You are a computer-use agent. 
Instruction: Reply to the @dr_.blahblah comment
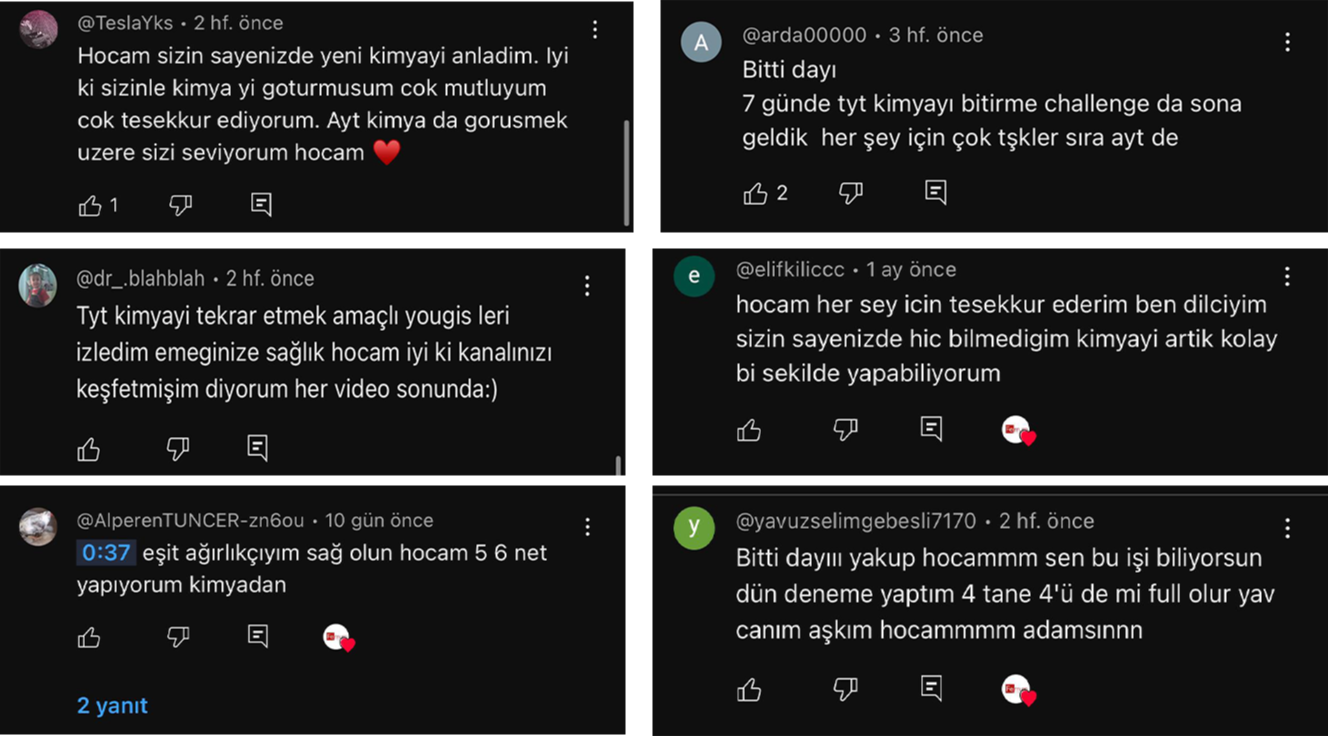point(258,448)
